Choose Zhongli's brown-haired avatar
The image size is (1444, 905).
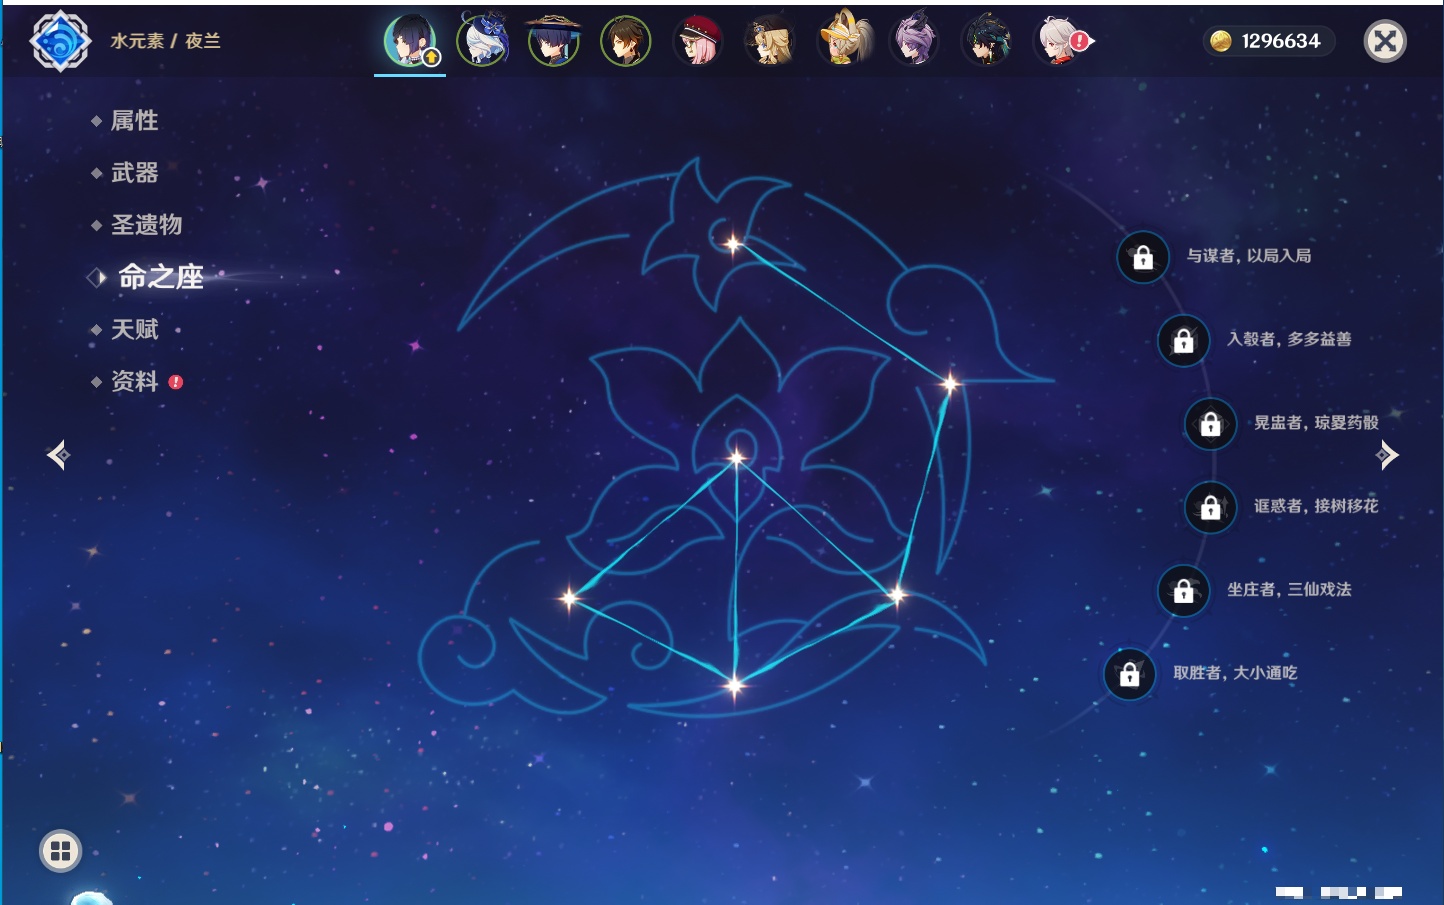click(x=626, y=41)
